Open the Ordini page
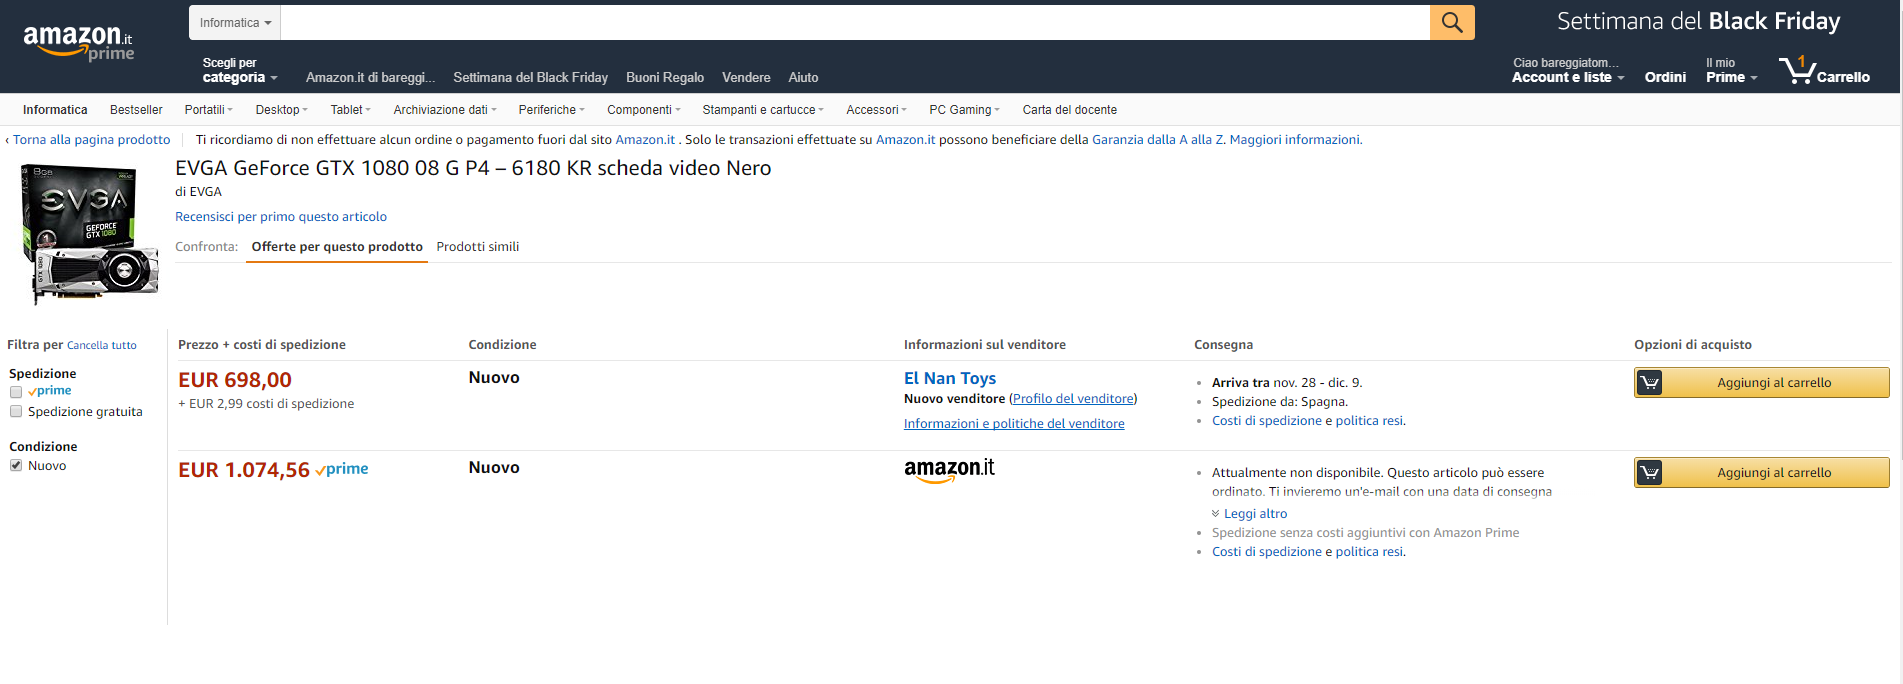1903x684 pixels. (x=1665, y=77)
